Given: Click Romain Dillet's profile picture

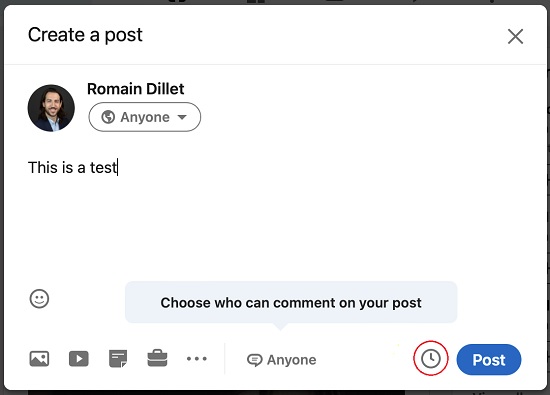Looking at the screenshot, I should click(x=51, y=108).
